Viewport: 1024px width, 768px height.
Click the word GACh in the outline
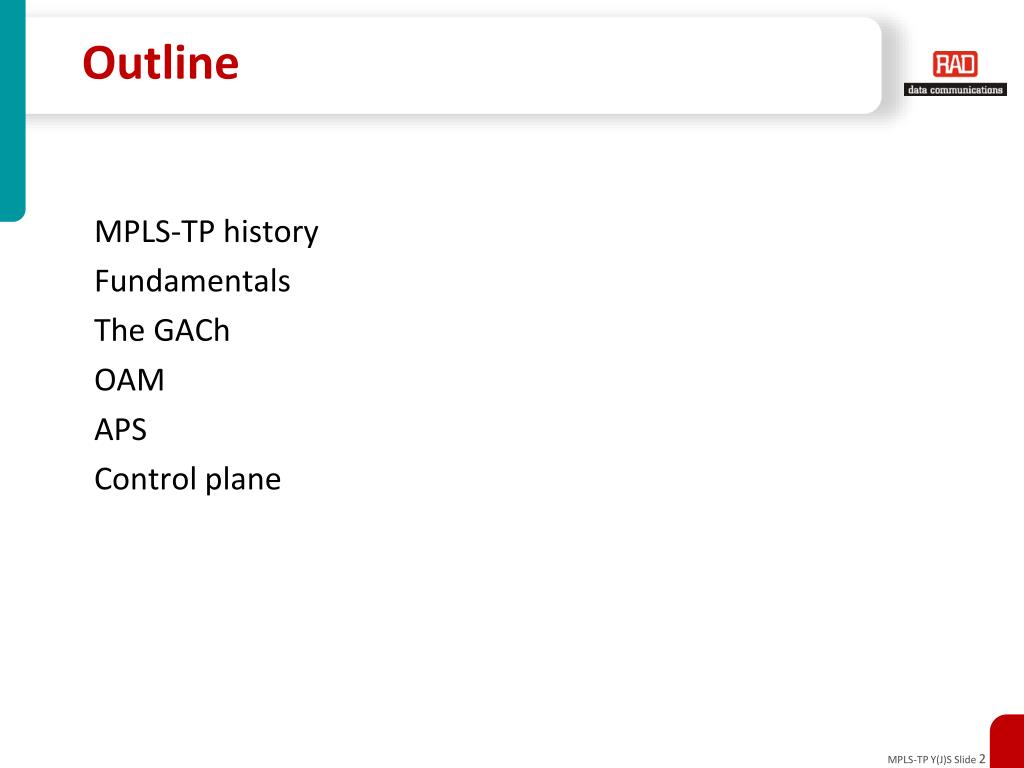tap(191, 330)
